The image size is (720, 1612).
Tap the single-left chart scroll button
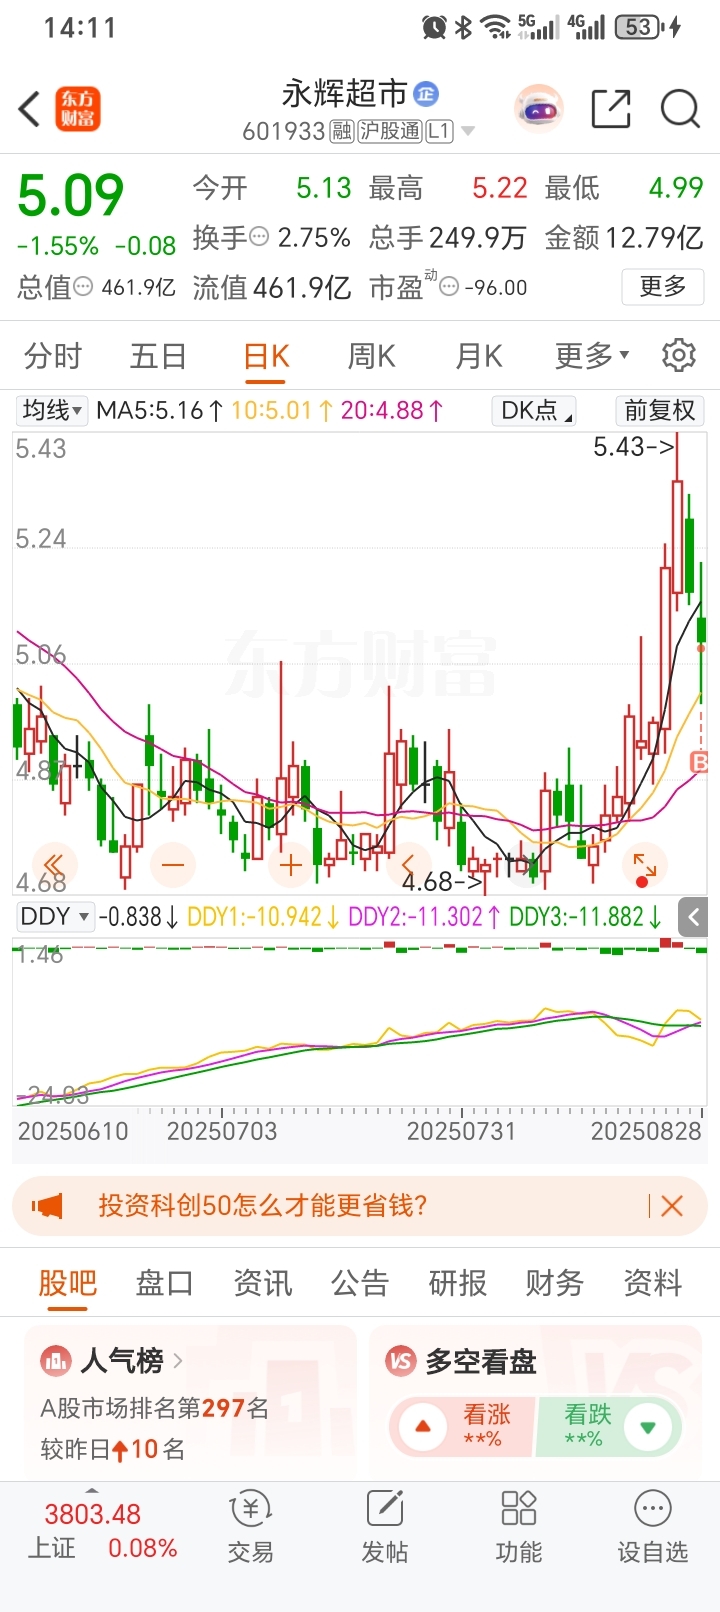pos(409,865)
